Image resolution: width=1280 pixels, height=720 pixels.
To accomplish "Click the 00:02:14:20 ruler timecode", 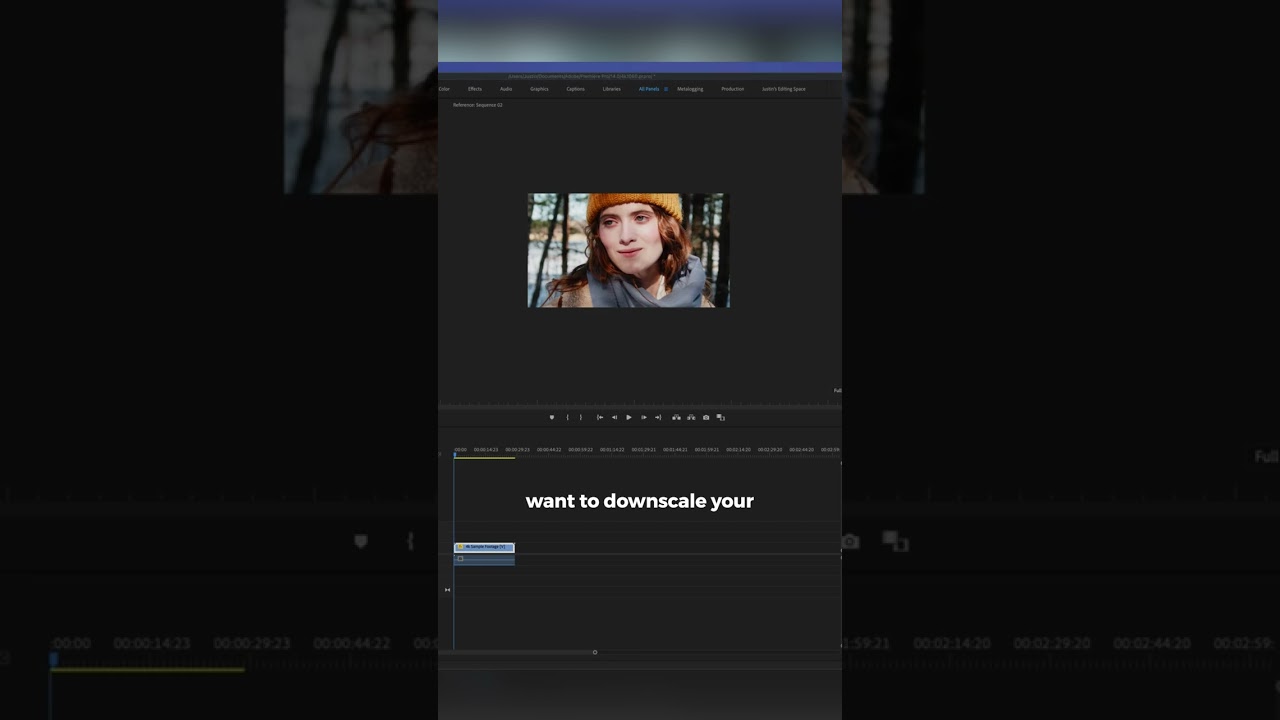I will point(738,450).
